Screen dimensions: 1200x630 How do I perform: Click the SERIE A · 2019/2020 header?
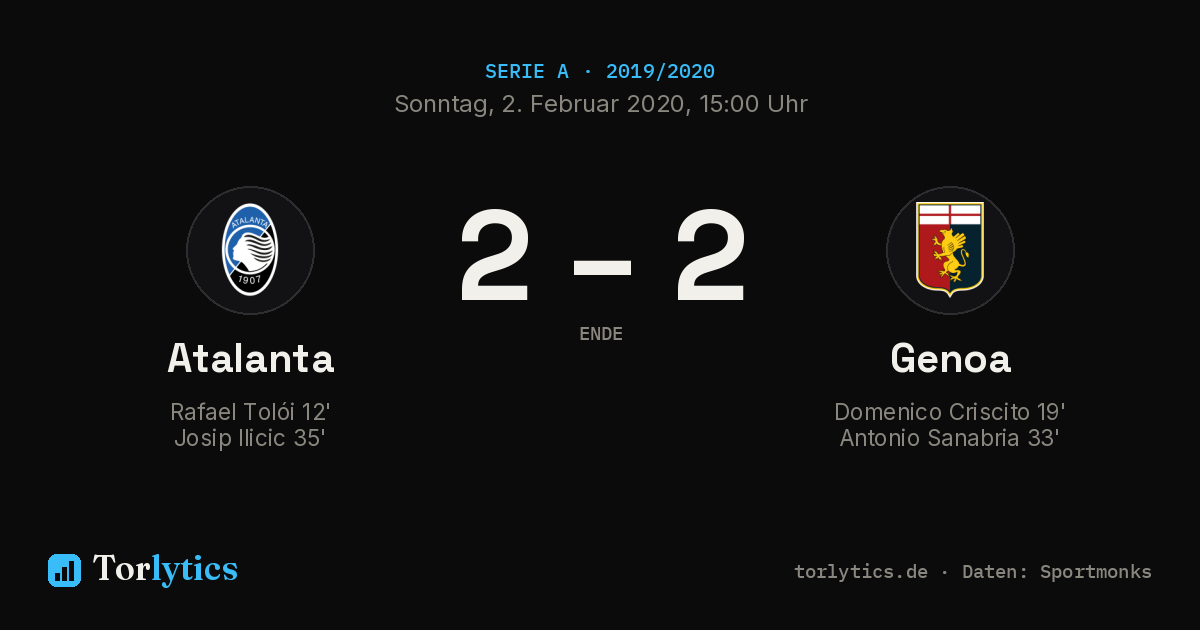(x=600, y=72)
